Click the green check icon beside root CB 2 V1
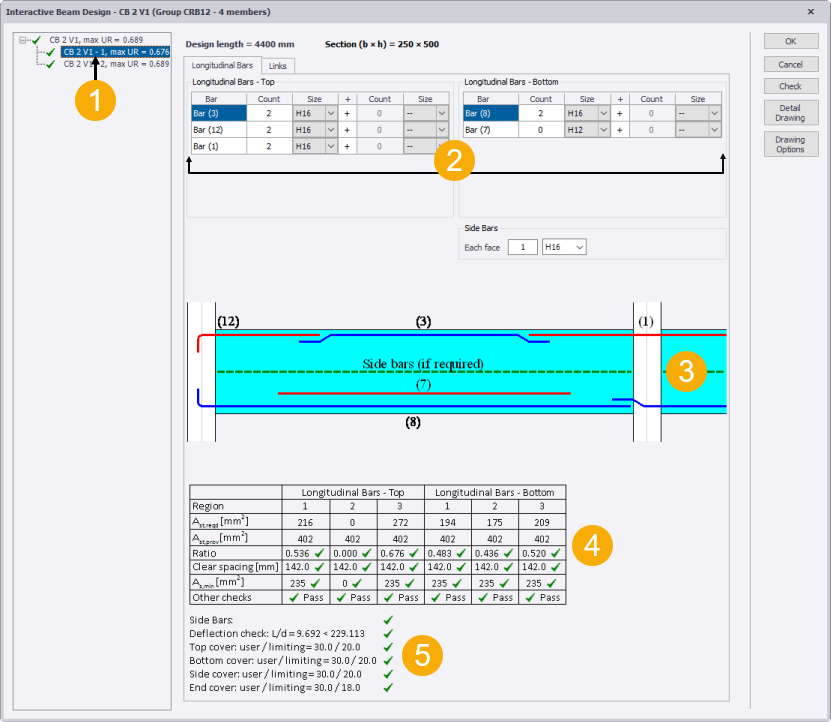The height and width of the screenshot is (722, 831). (37, 40)
